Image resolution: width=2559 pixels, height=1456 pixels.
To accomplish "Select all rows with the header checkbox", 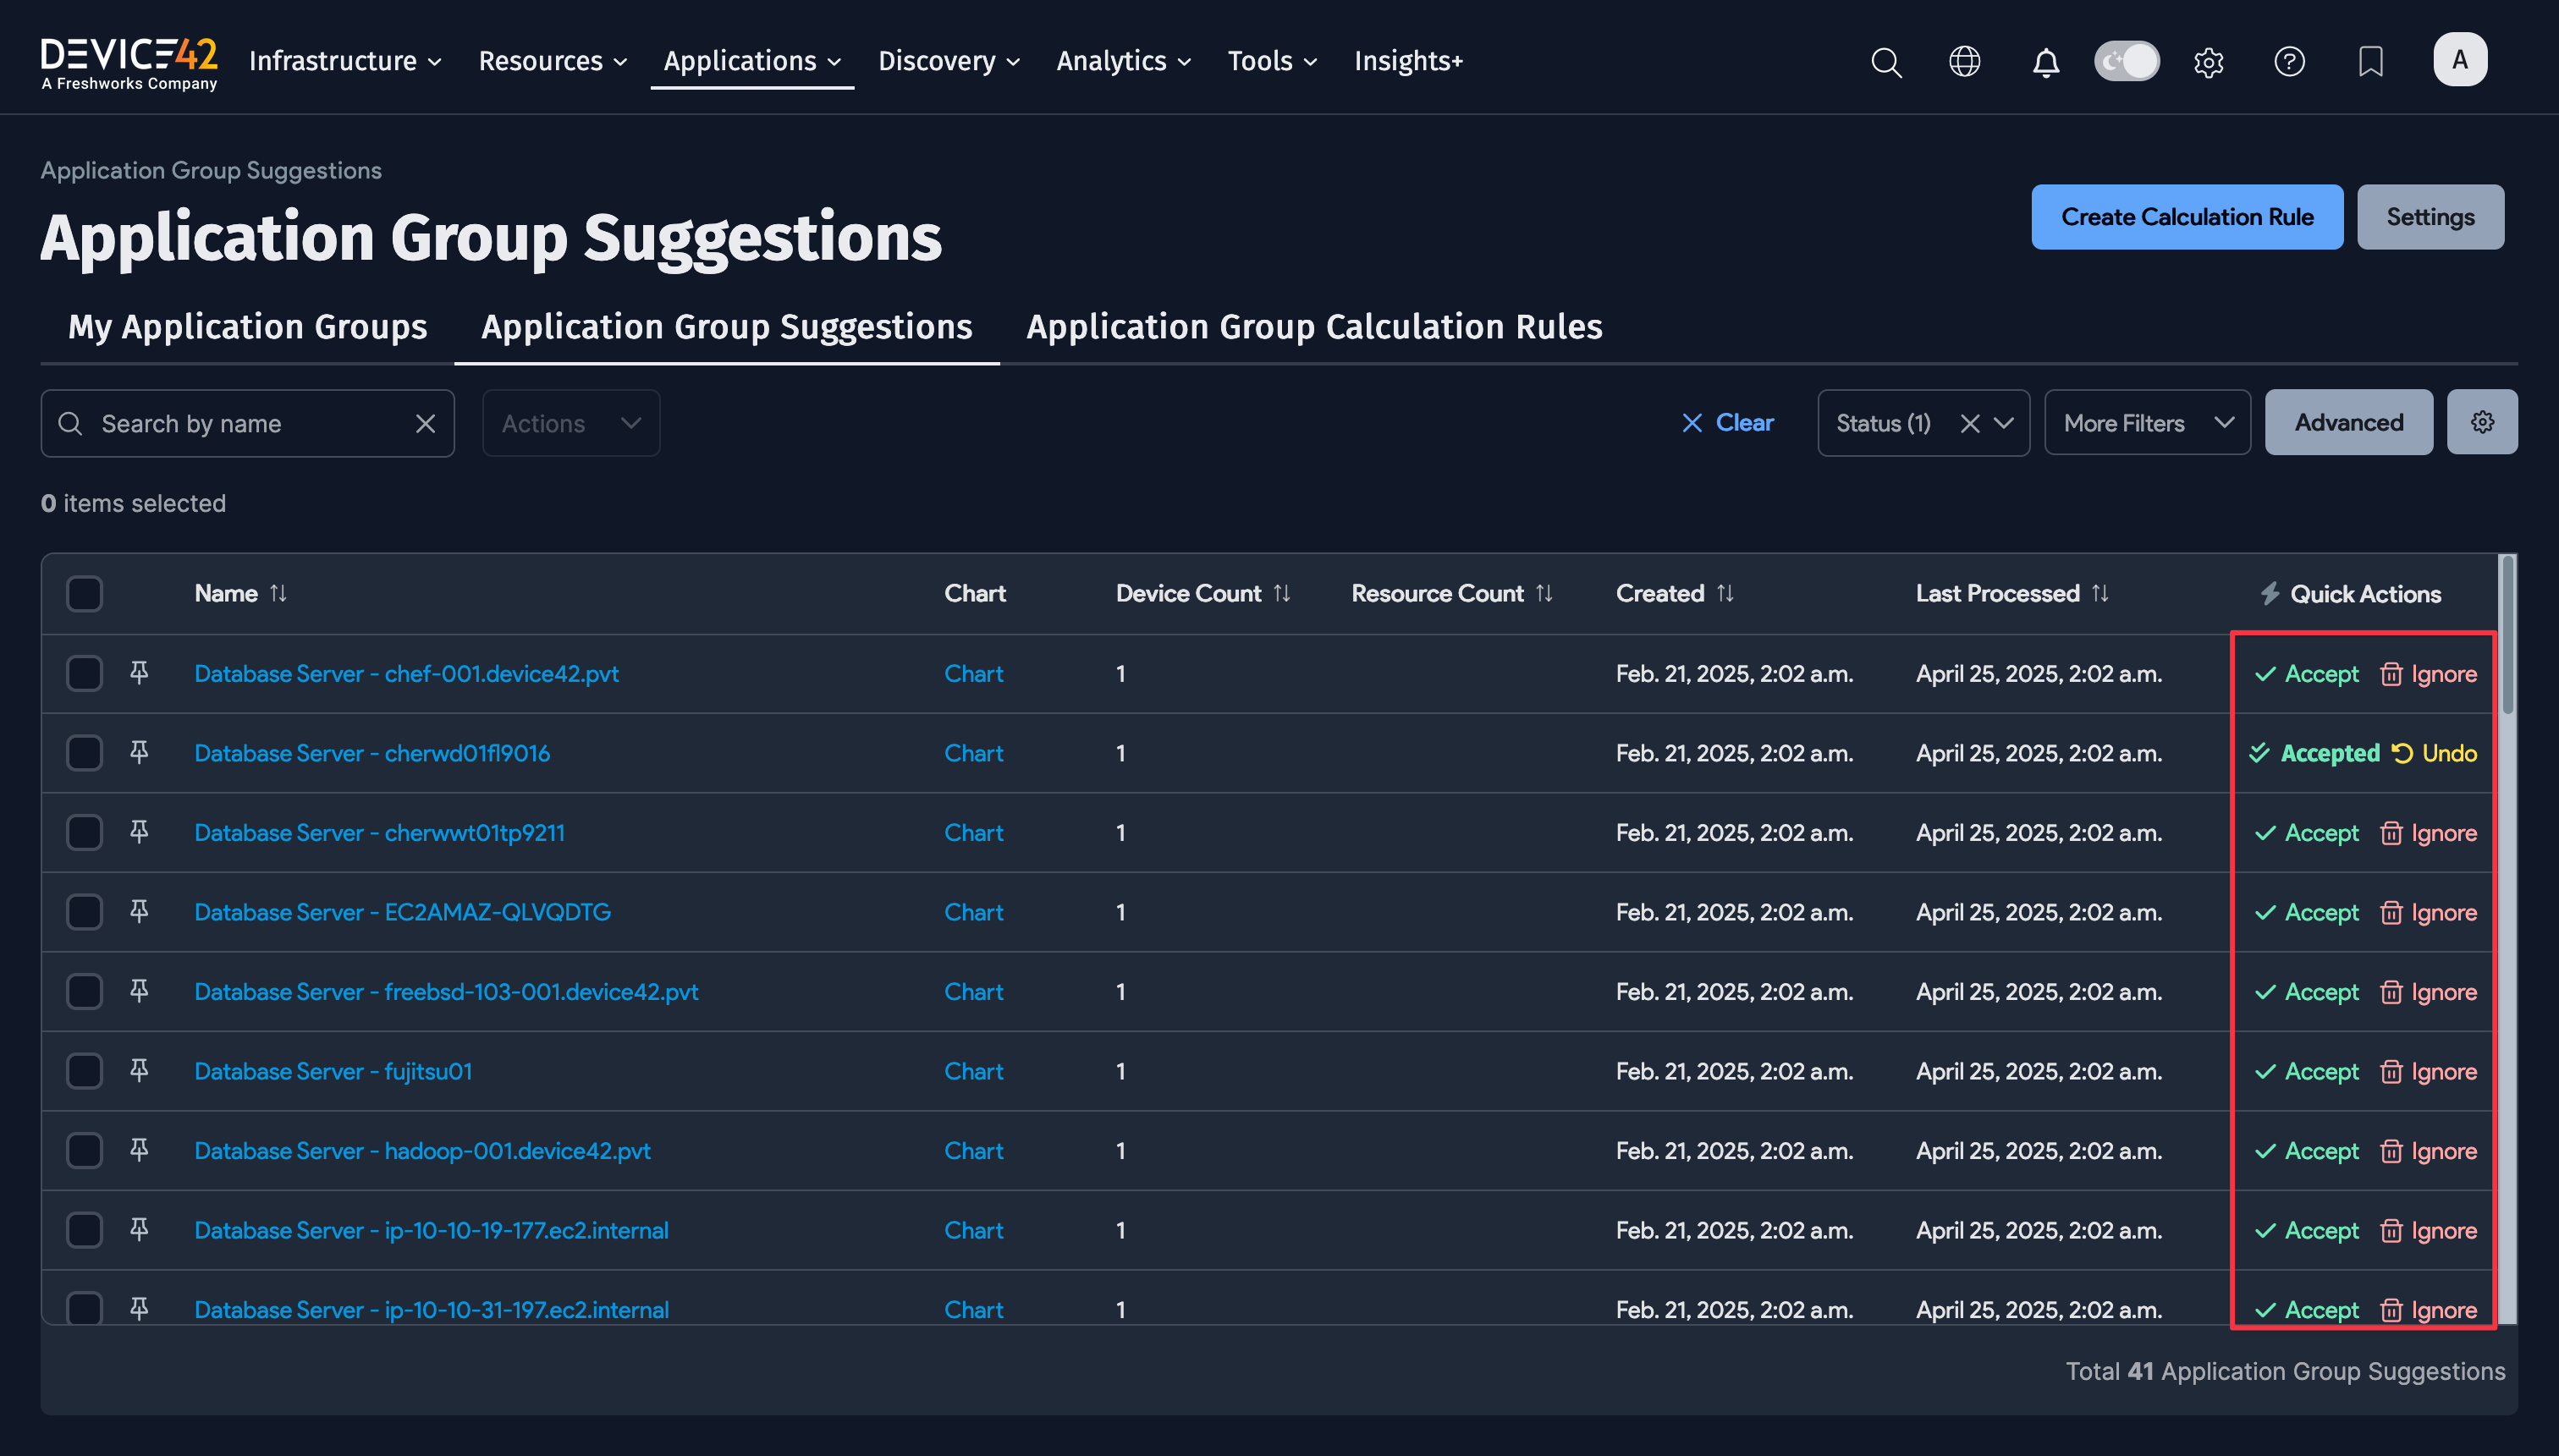I will tap(84, 593).
